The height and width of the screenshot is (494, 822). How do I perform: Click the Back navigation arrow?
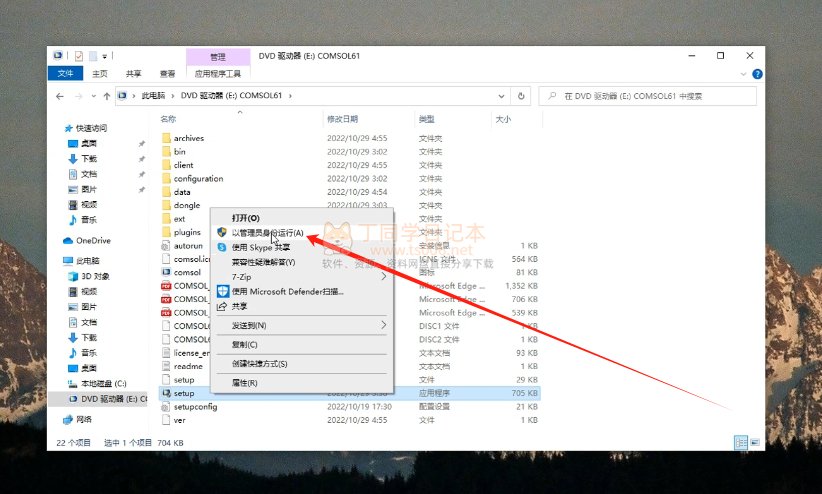[x=60, y=96]
